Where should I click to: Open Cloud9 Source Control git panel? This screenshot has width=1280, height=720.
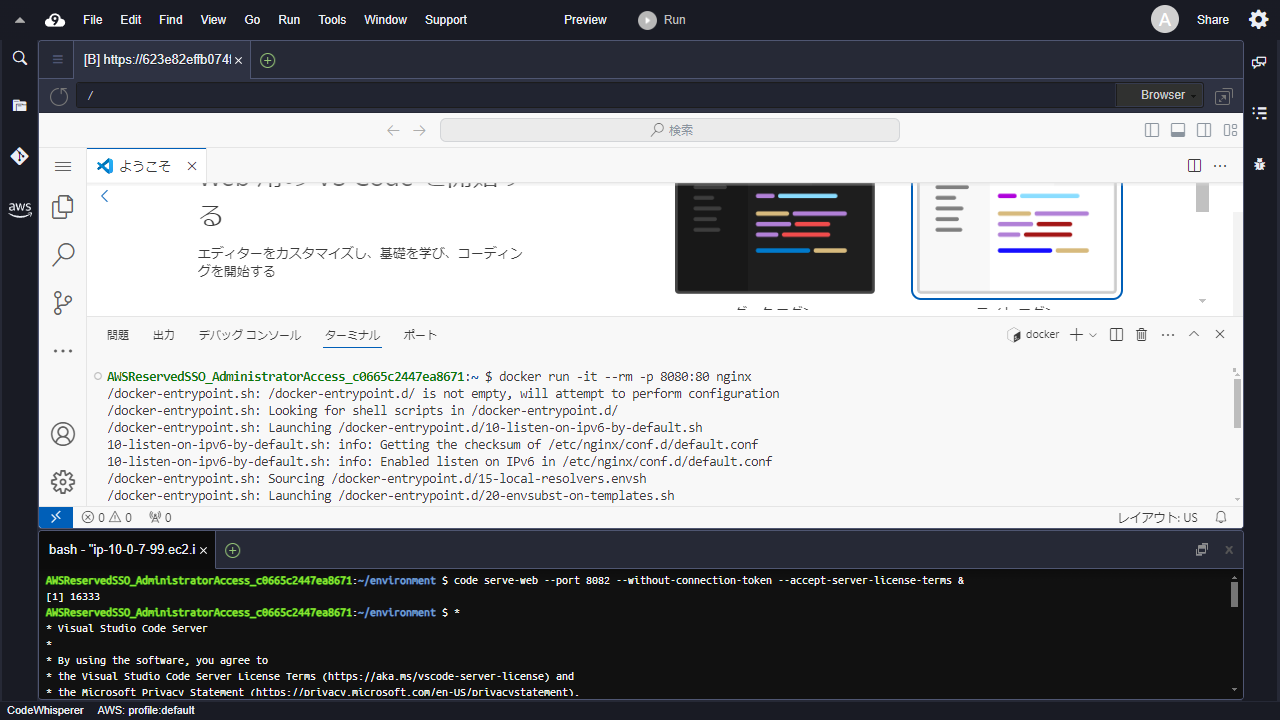(19, 156)
